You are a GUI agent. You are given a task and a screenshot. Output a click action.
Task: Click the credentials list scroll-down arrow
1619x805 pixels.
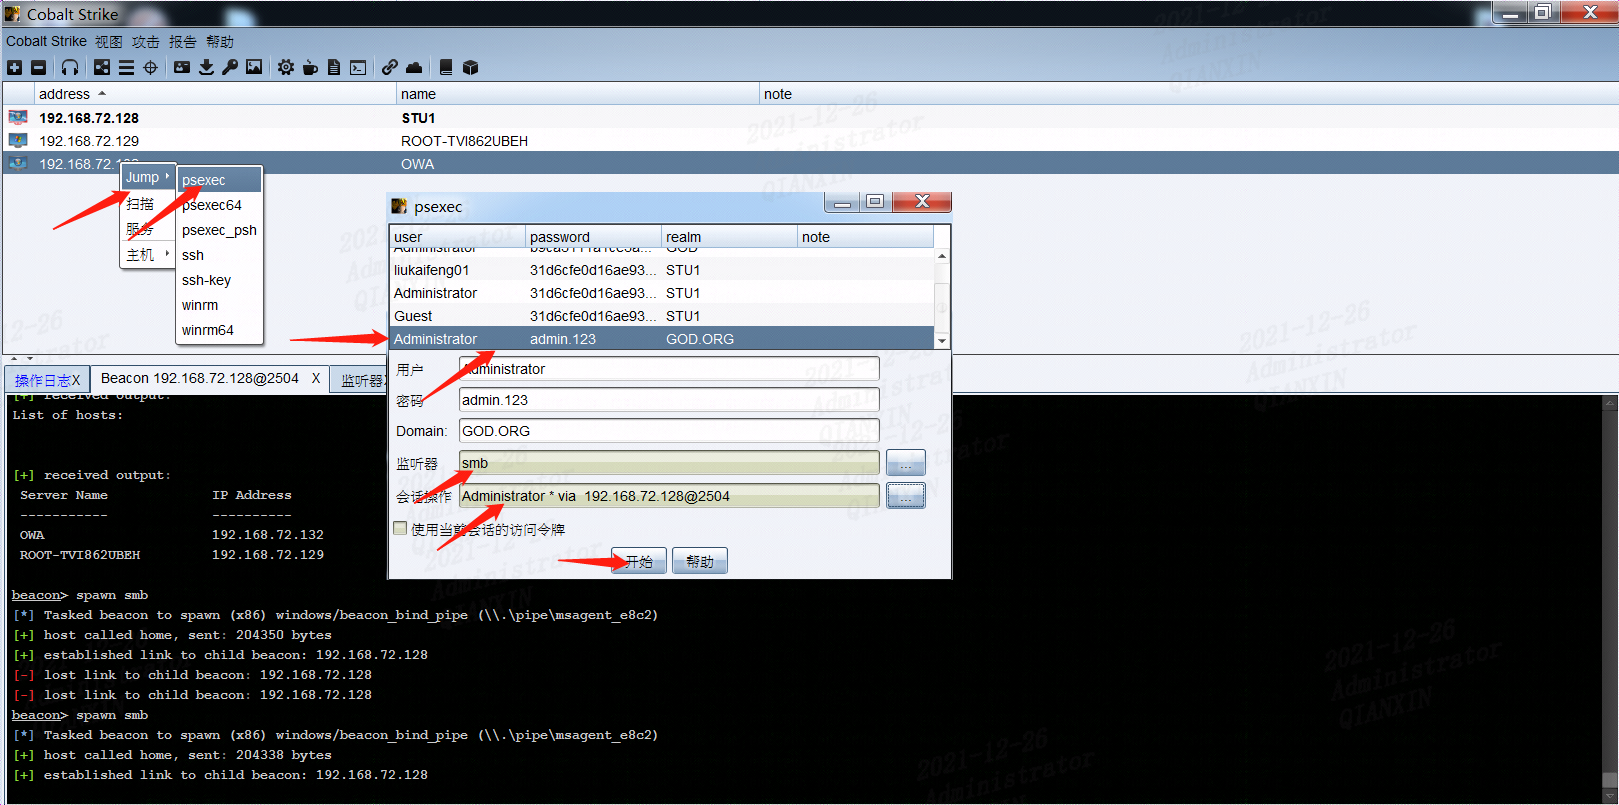(x=941, y=341)
